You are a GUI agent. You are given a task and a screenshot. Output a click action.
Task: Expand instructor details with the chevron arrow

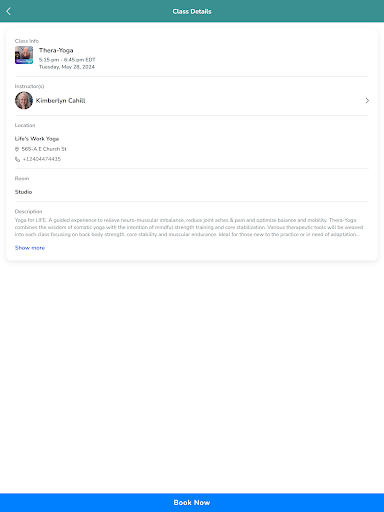tap(367, 100)
